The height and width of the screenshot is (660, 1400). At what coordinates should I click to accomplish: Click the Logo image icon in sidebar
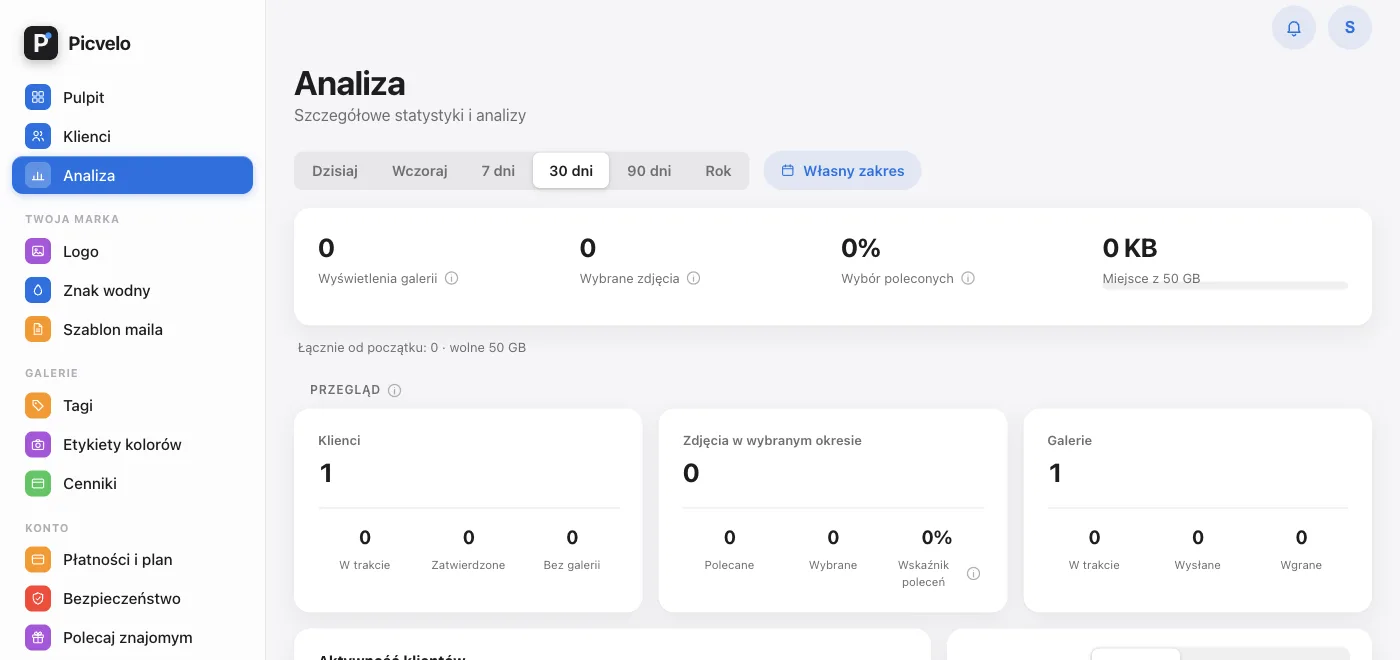(38, 251)
